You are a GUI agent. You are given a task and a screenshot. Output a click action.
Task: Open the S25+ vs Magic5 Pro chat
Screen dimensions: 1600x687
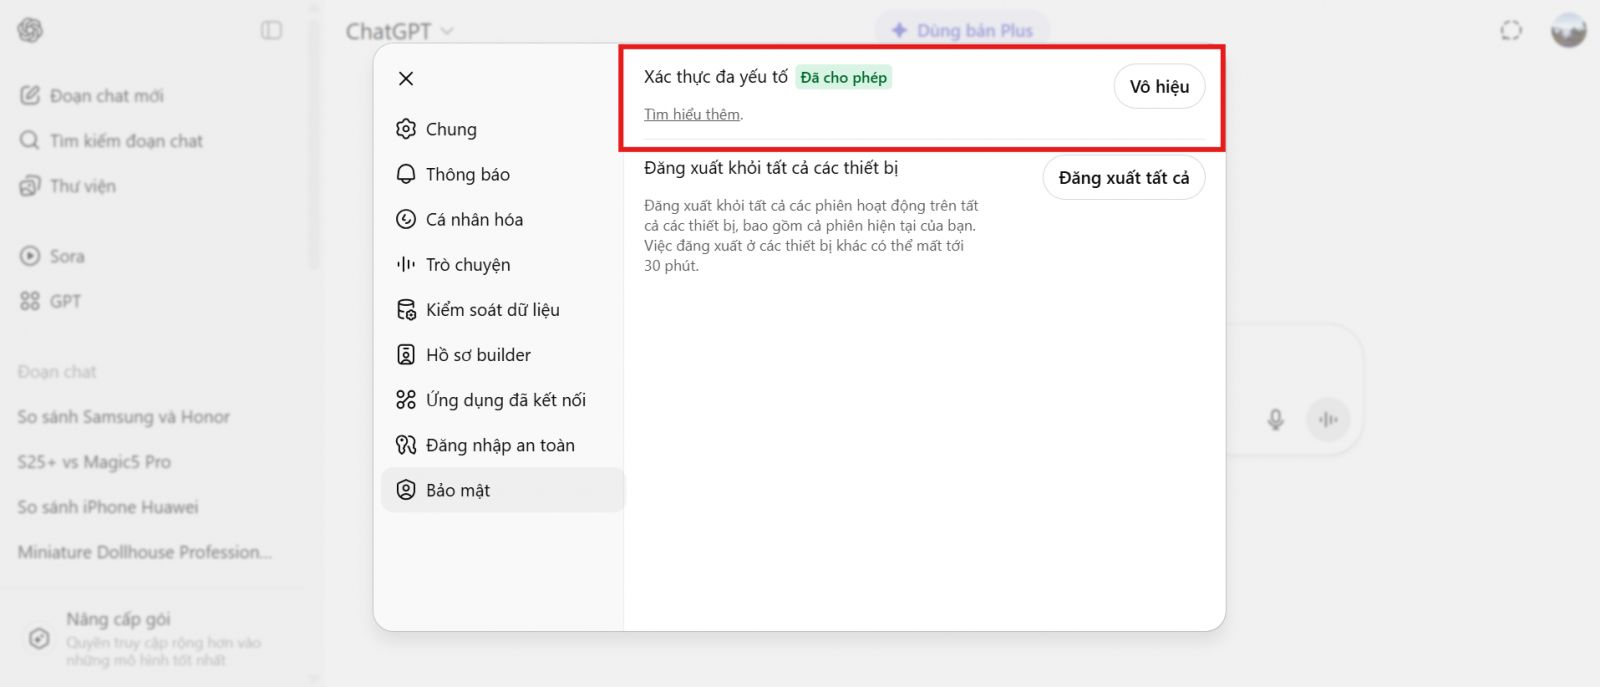[x=94, y=462]
